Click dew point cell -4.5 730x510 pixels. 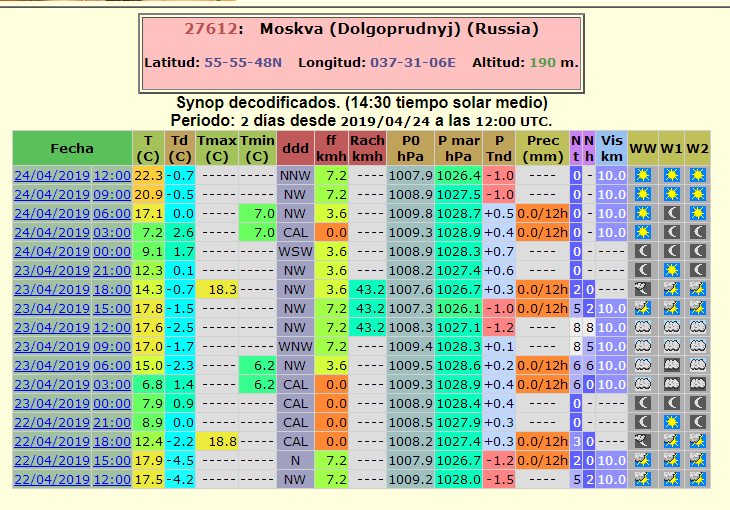(180, 461)
